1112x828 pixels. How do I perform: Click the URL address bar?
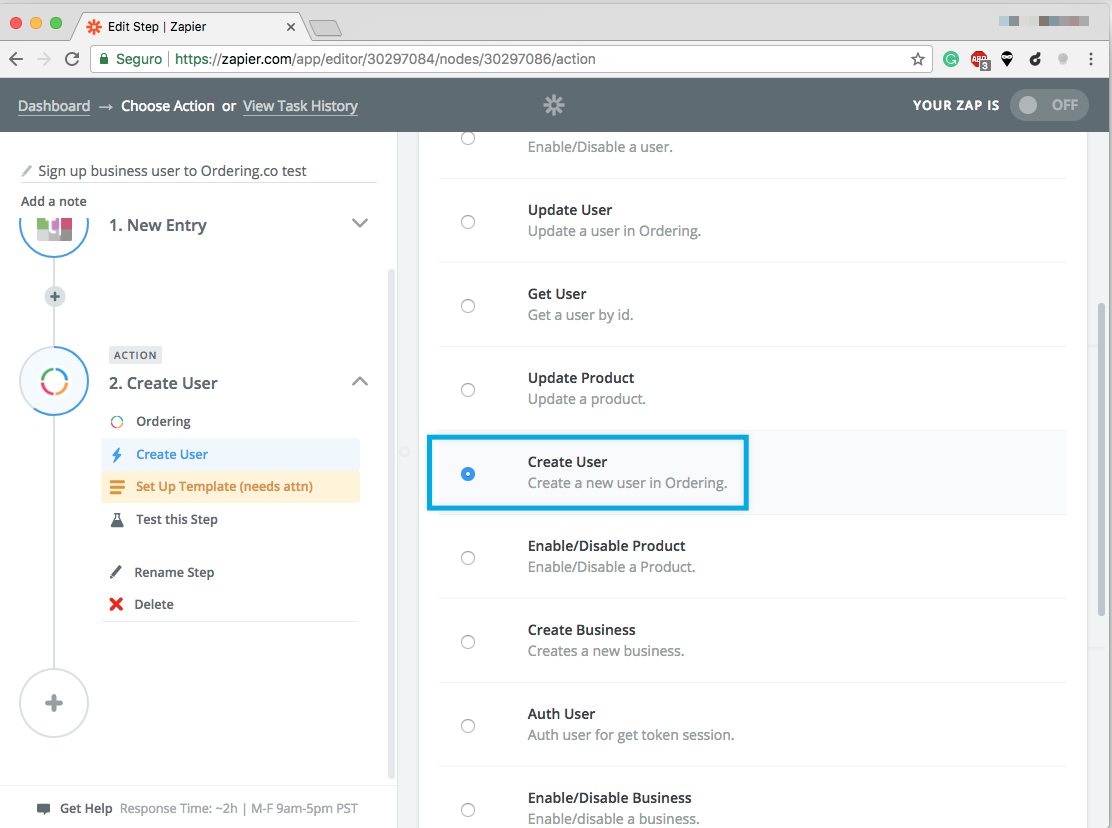tap(511, 59)
